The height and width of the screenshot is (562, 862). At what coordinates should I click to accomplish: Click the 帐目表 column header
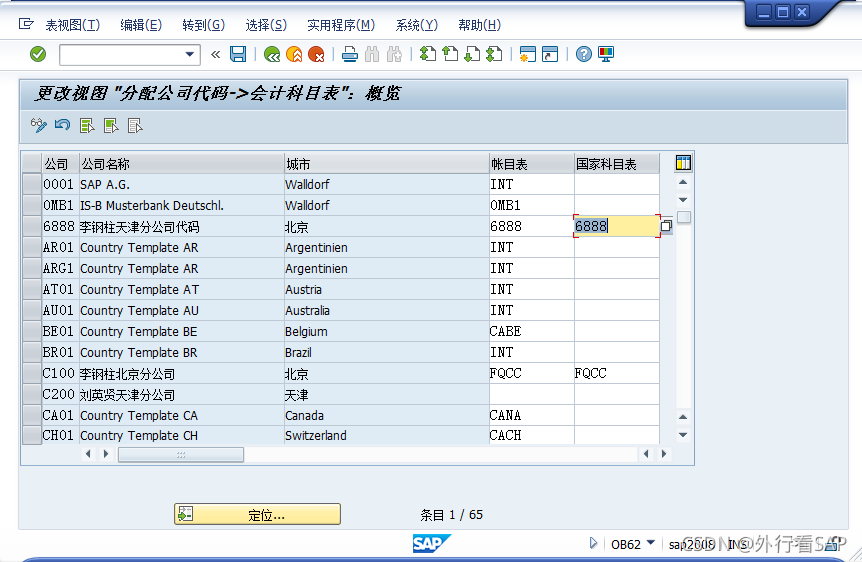[x=532, y=164]
